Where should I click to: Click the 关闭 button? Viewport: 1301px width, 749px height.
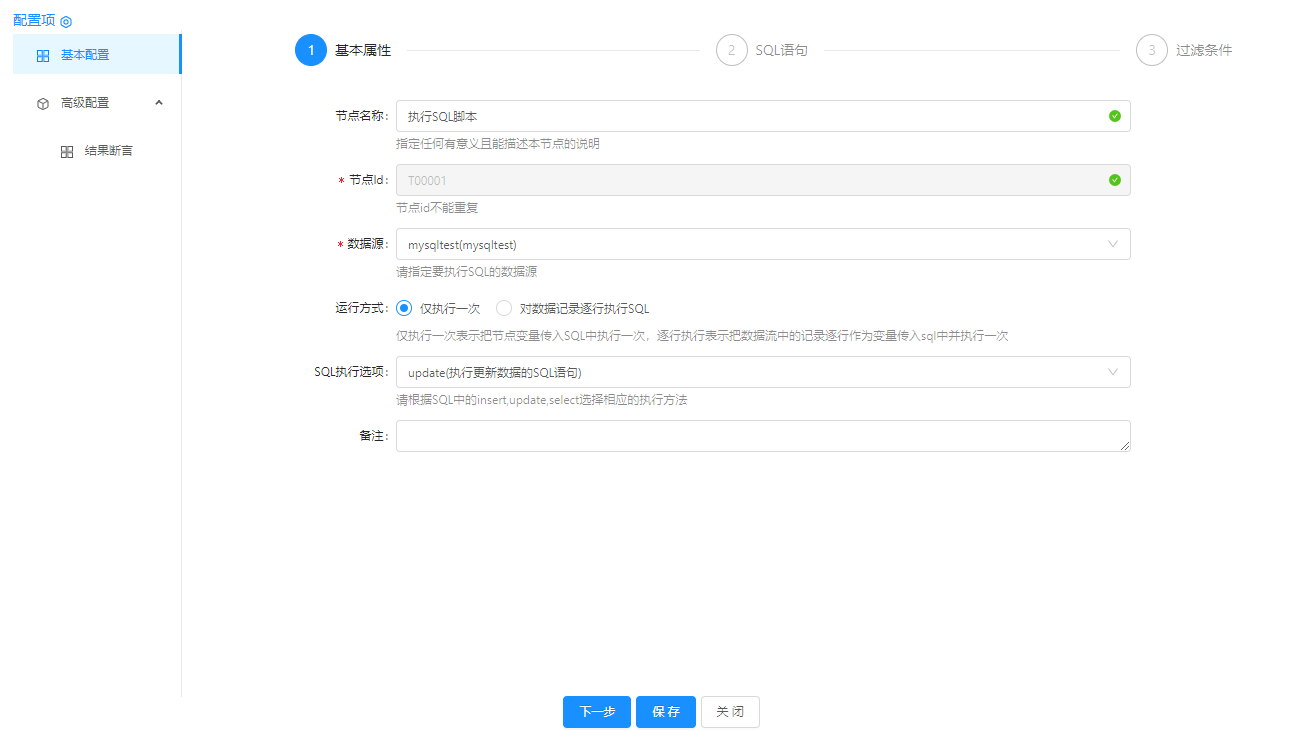730,712
